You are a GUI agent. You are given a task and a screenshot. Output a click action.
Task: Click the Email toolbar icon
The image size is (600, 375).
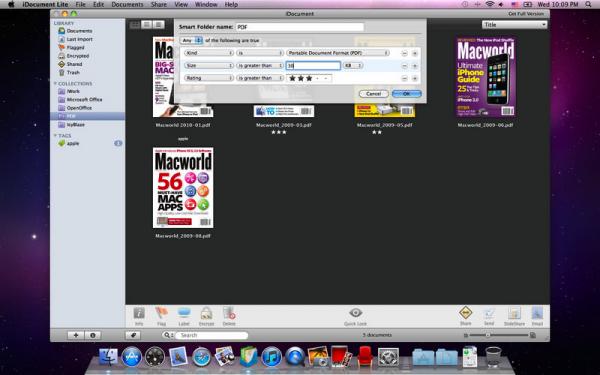click(x=537, y=313)
